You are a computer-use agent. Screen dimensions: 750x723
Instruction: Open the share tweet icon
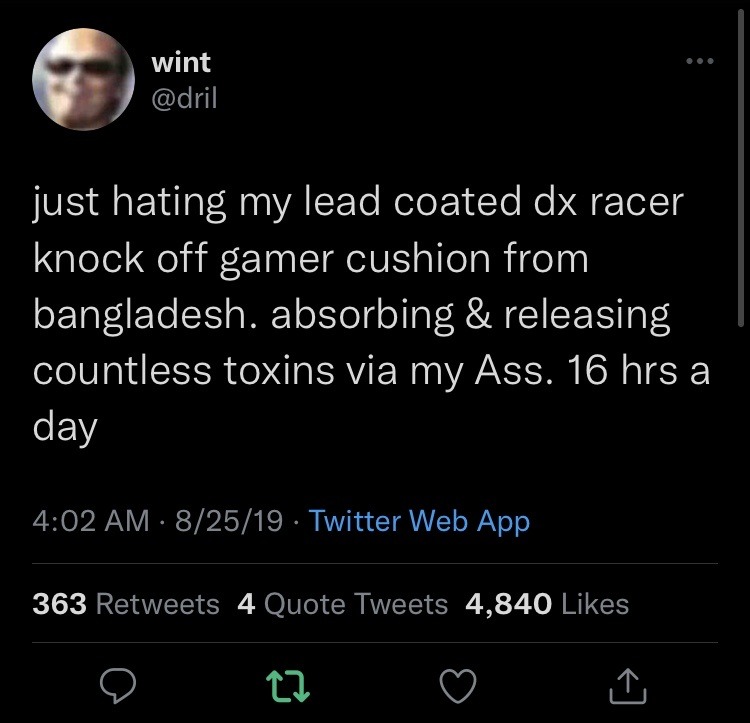[x=628, y=686]
